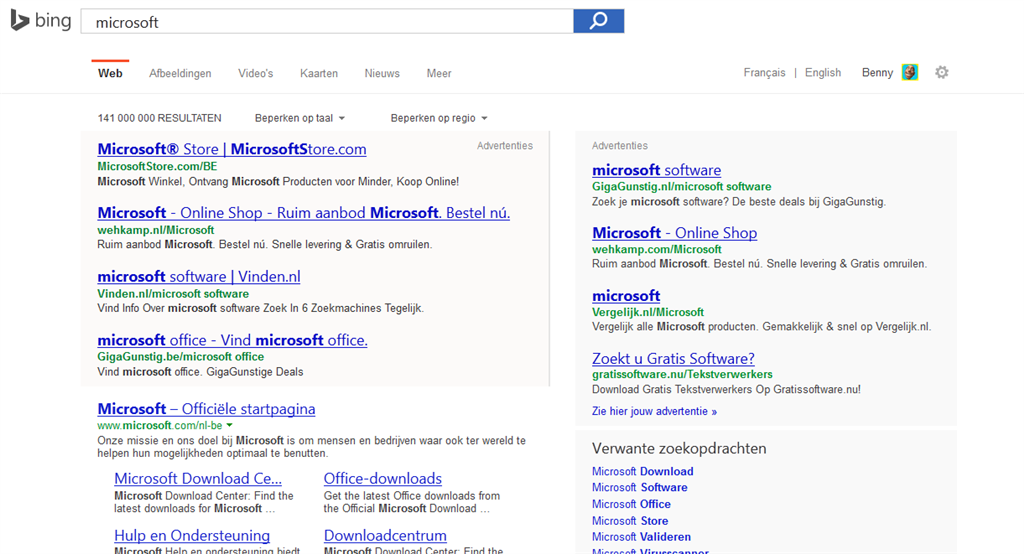Switch language to English
The image size is (1024, 554).
click(823, 73)
